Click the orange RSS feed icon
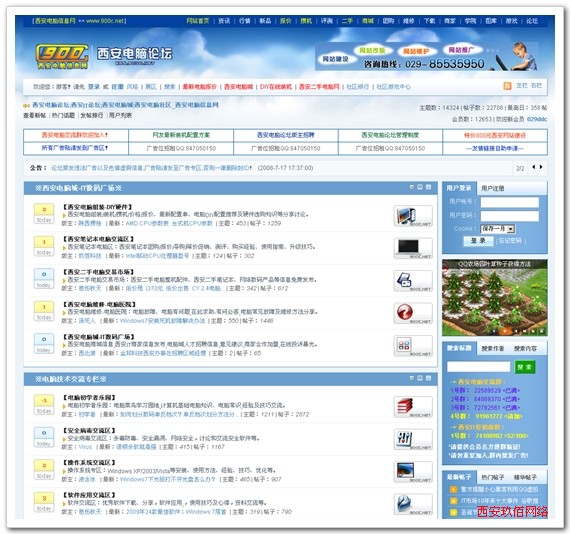Image resolution: width=570 pixels, height=534 pixels. tap(507, 86)
